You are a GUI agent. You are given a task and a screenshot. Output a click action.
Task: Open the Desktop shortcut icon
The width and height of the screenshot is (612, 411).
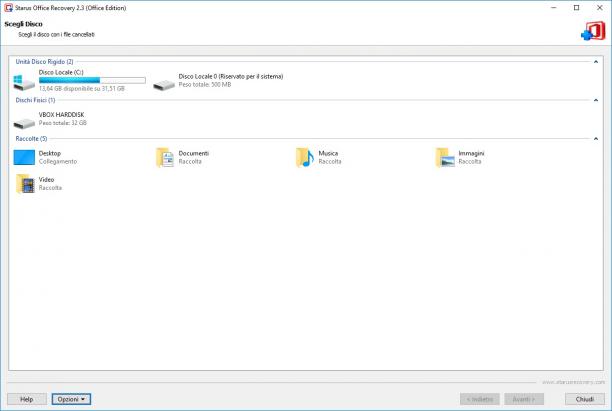click(x=24, y=157)
